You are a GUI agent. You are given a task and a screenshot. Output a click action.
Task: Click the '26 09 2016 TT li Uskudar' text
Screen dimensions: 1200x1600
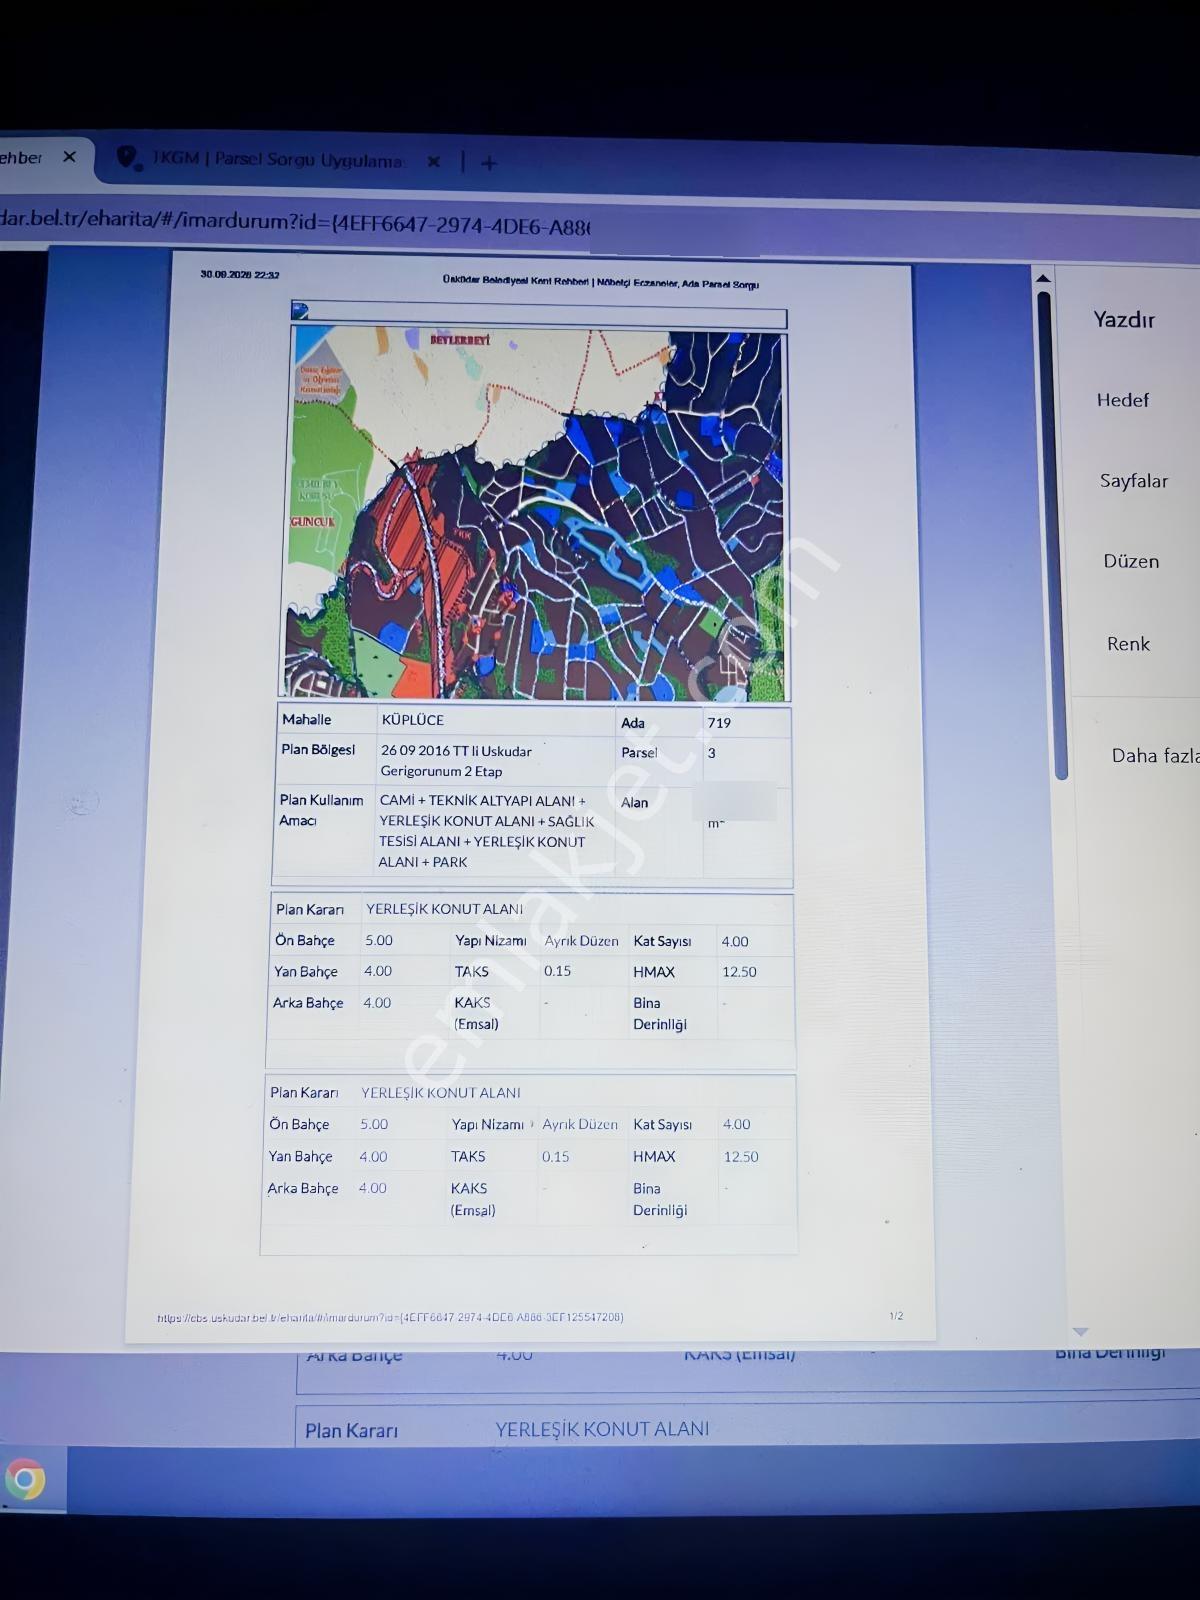[456, 751]
